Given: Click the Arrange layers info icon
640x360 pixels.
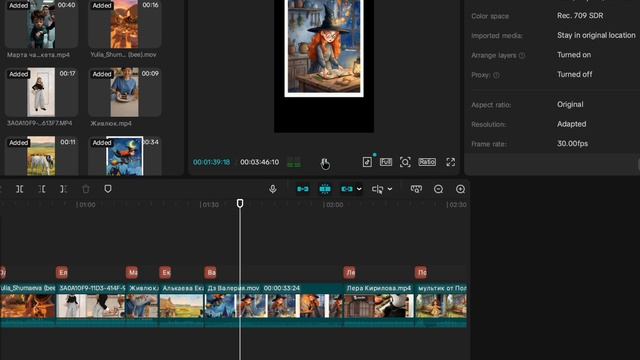Looking at the screenshot, I should coord(522,56).
